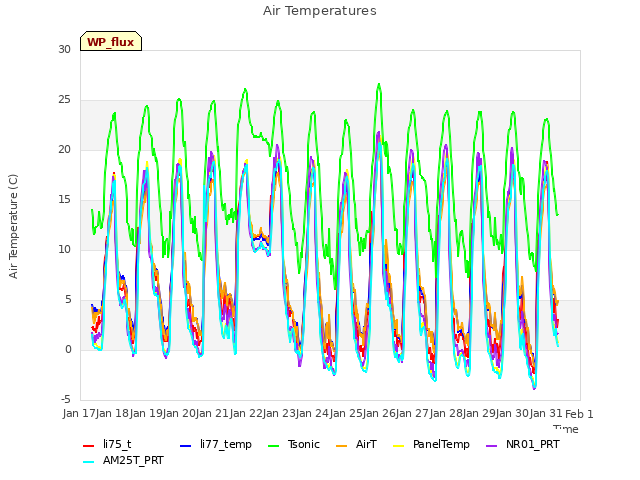This screenshot has height=480, width=640.
Task: Click the Air Temperature (C) axis label
Action: point(13,227)
